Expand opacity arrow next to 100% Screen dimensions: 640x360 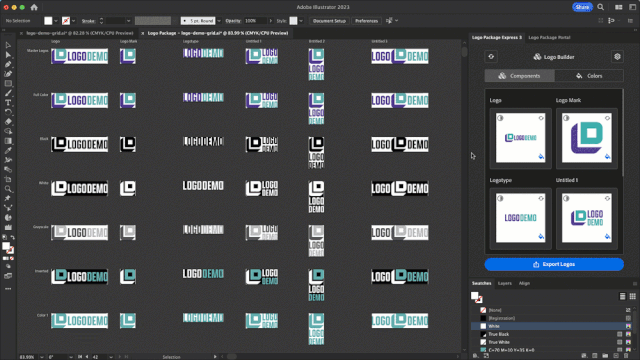pos(270,21)
